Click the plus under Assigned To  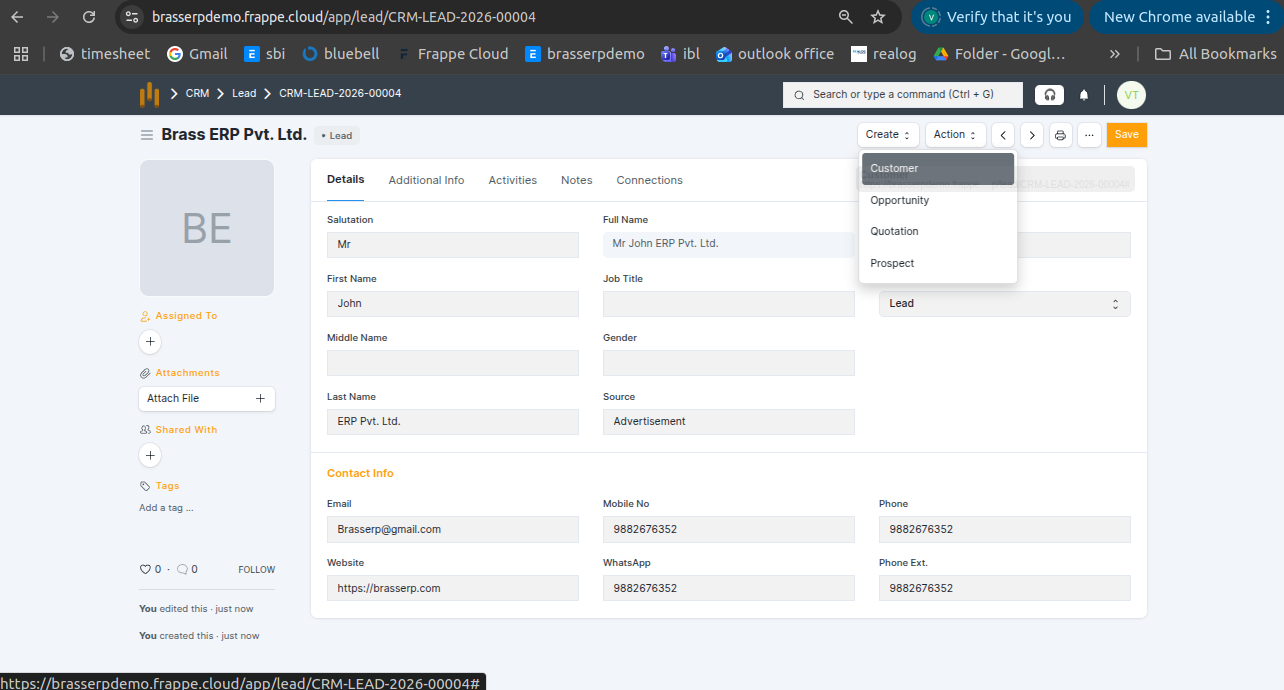[150, 342]
